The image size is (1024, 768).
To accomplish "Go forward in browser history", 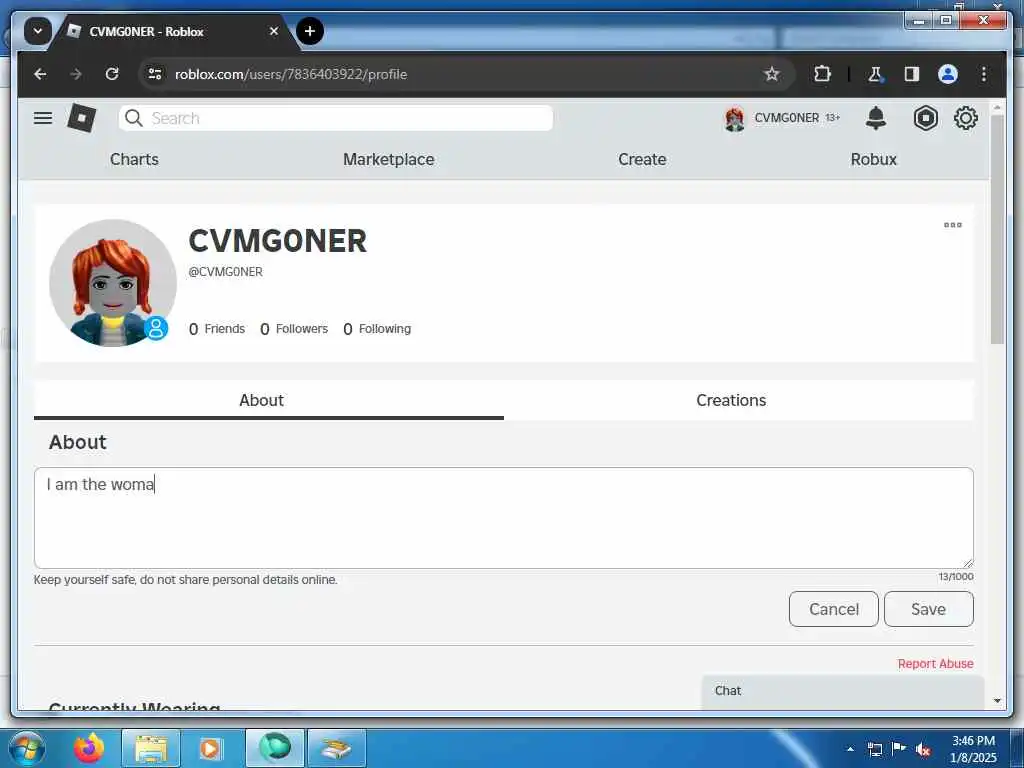I will pyautogui.click(x=76, y=74).
